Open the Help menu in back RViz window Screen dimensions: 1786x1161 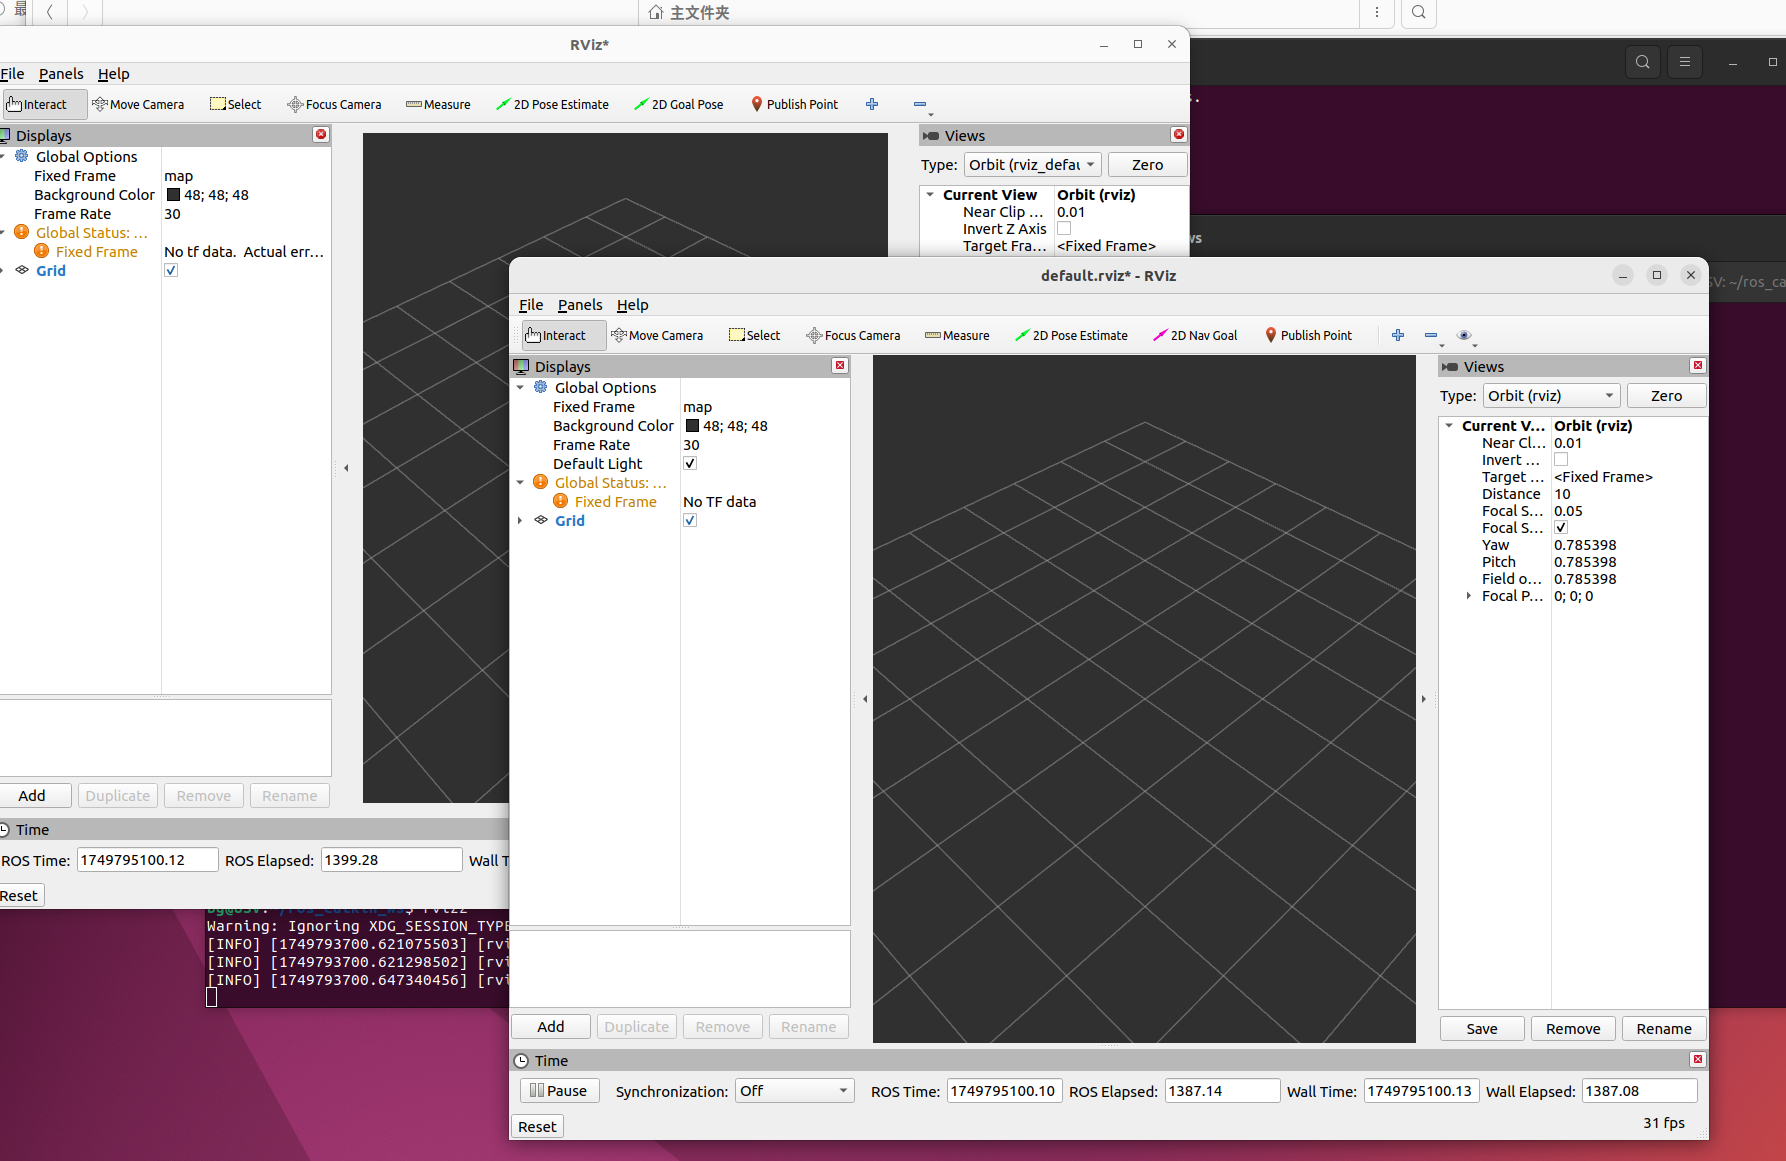coord(113,74)
